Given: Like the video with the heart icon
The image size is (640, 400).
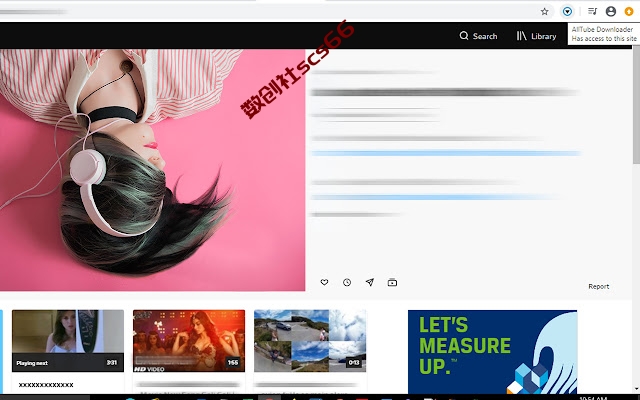Looking at the screenshot, I should point(324,282).
